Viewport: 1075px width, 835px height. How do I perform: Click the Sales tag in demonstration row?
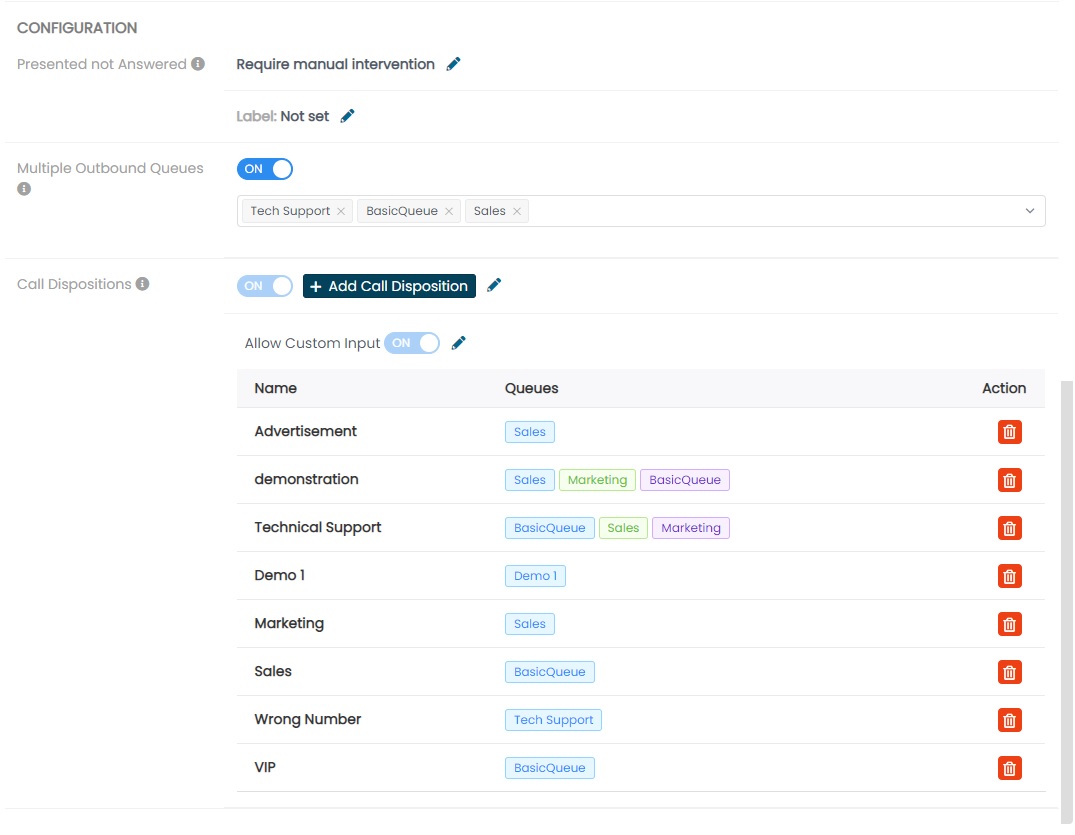[530, 480]
